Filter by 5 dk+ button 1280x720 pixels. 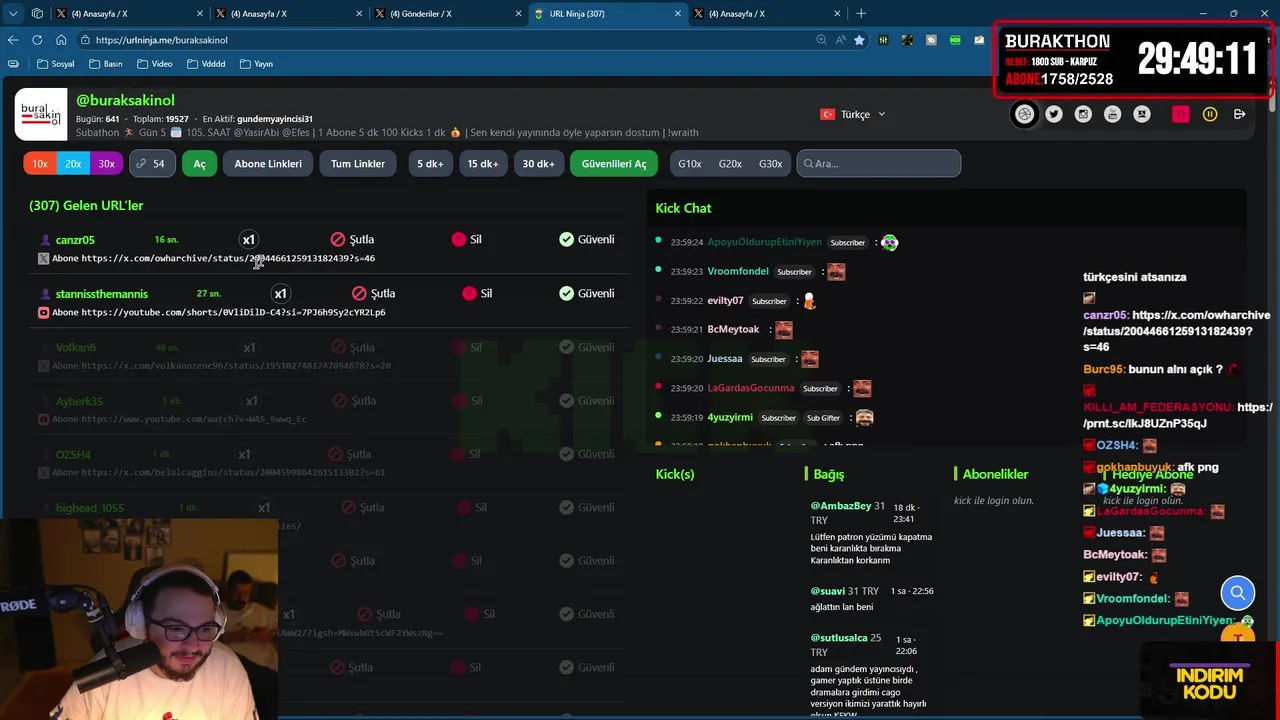point(431,164)
